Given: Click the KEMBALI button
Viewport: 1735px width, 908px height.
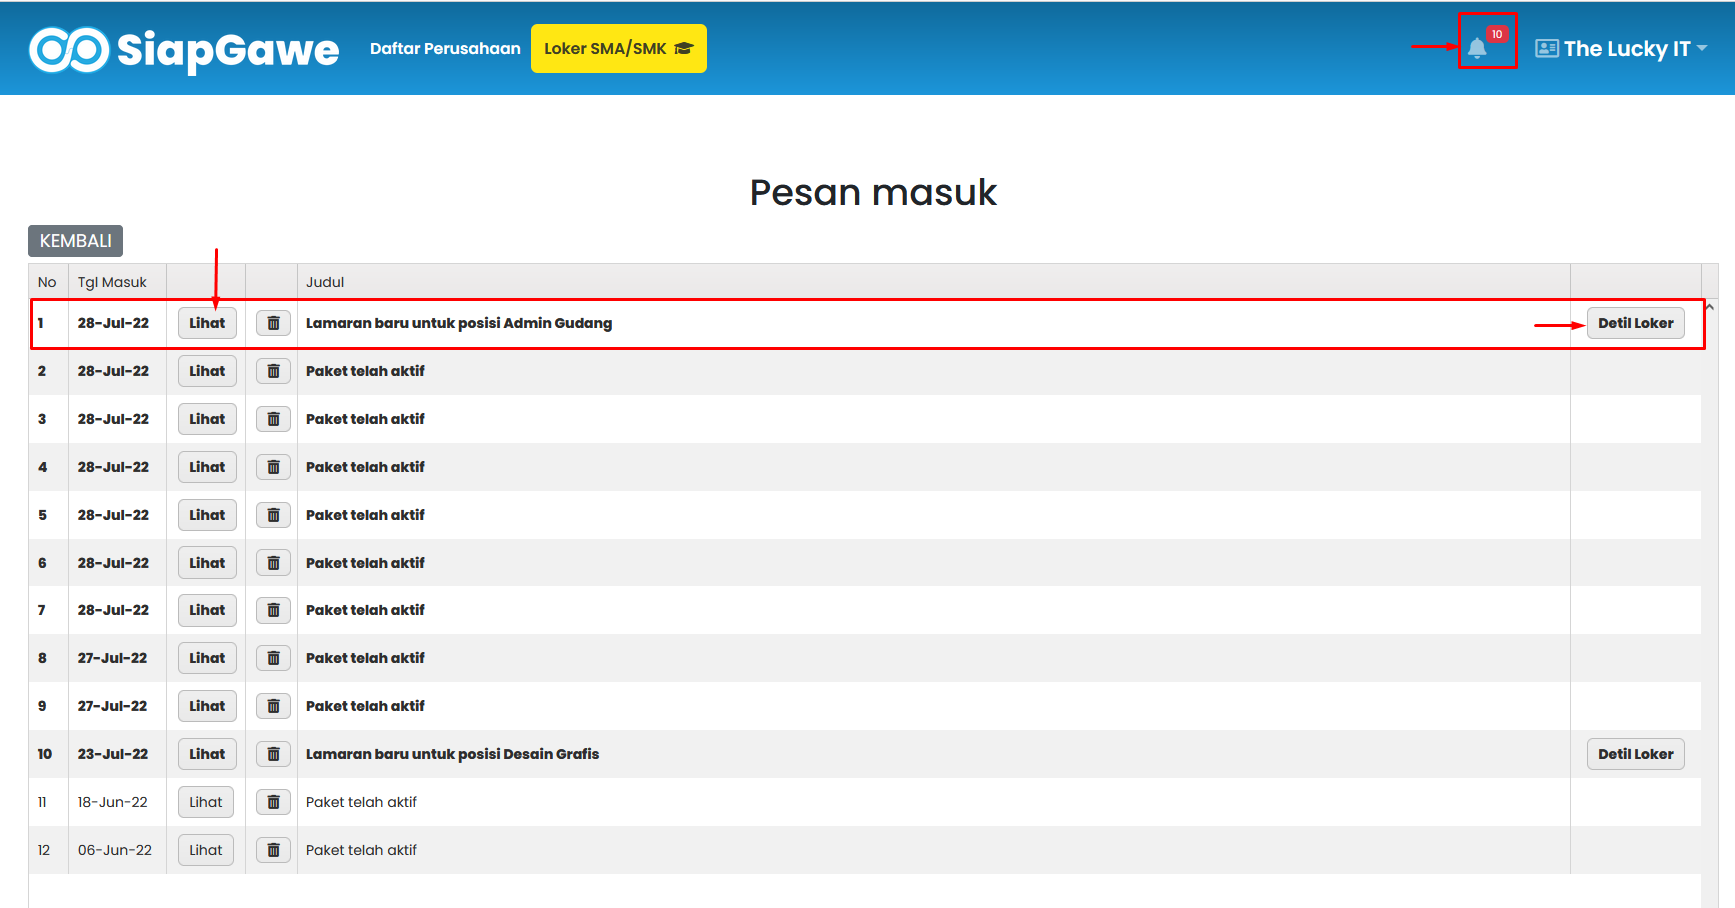Looking at the screenshot, I should (x=75, y=241).
